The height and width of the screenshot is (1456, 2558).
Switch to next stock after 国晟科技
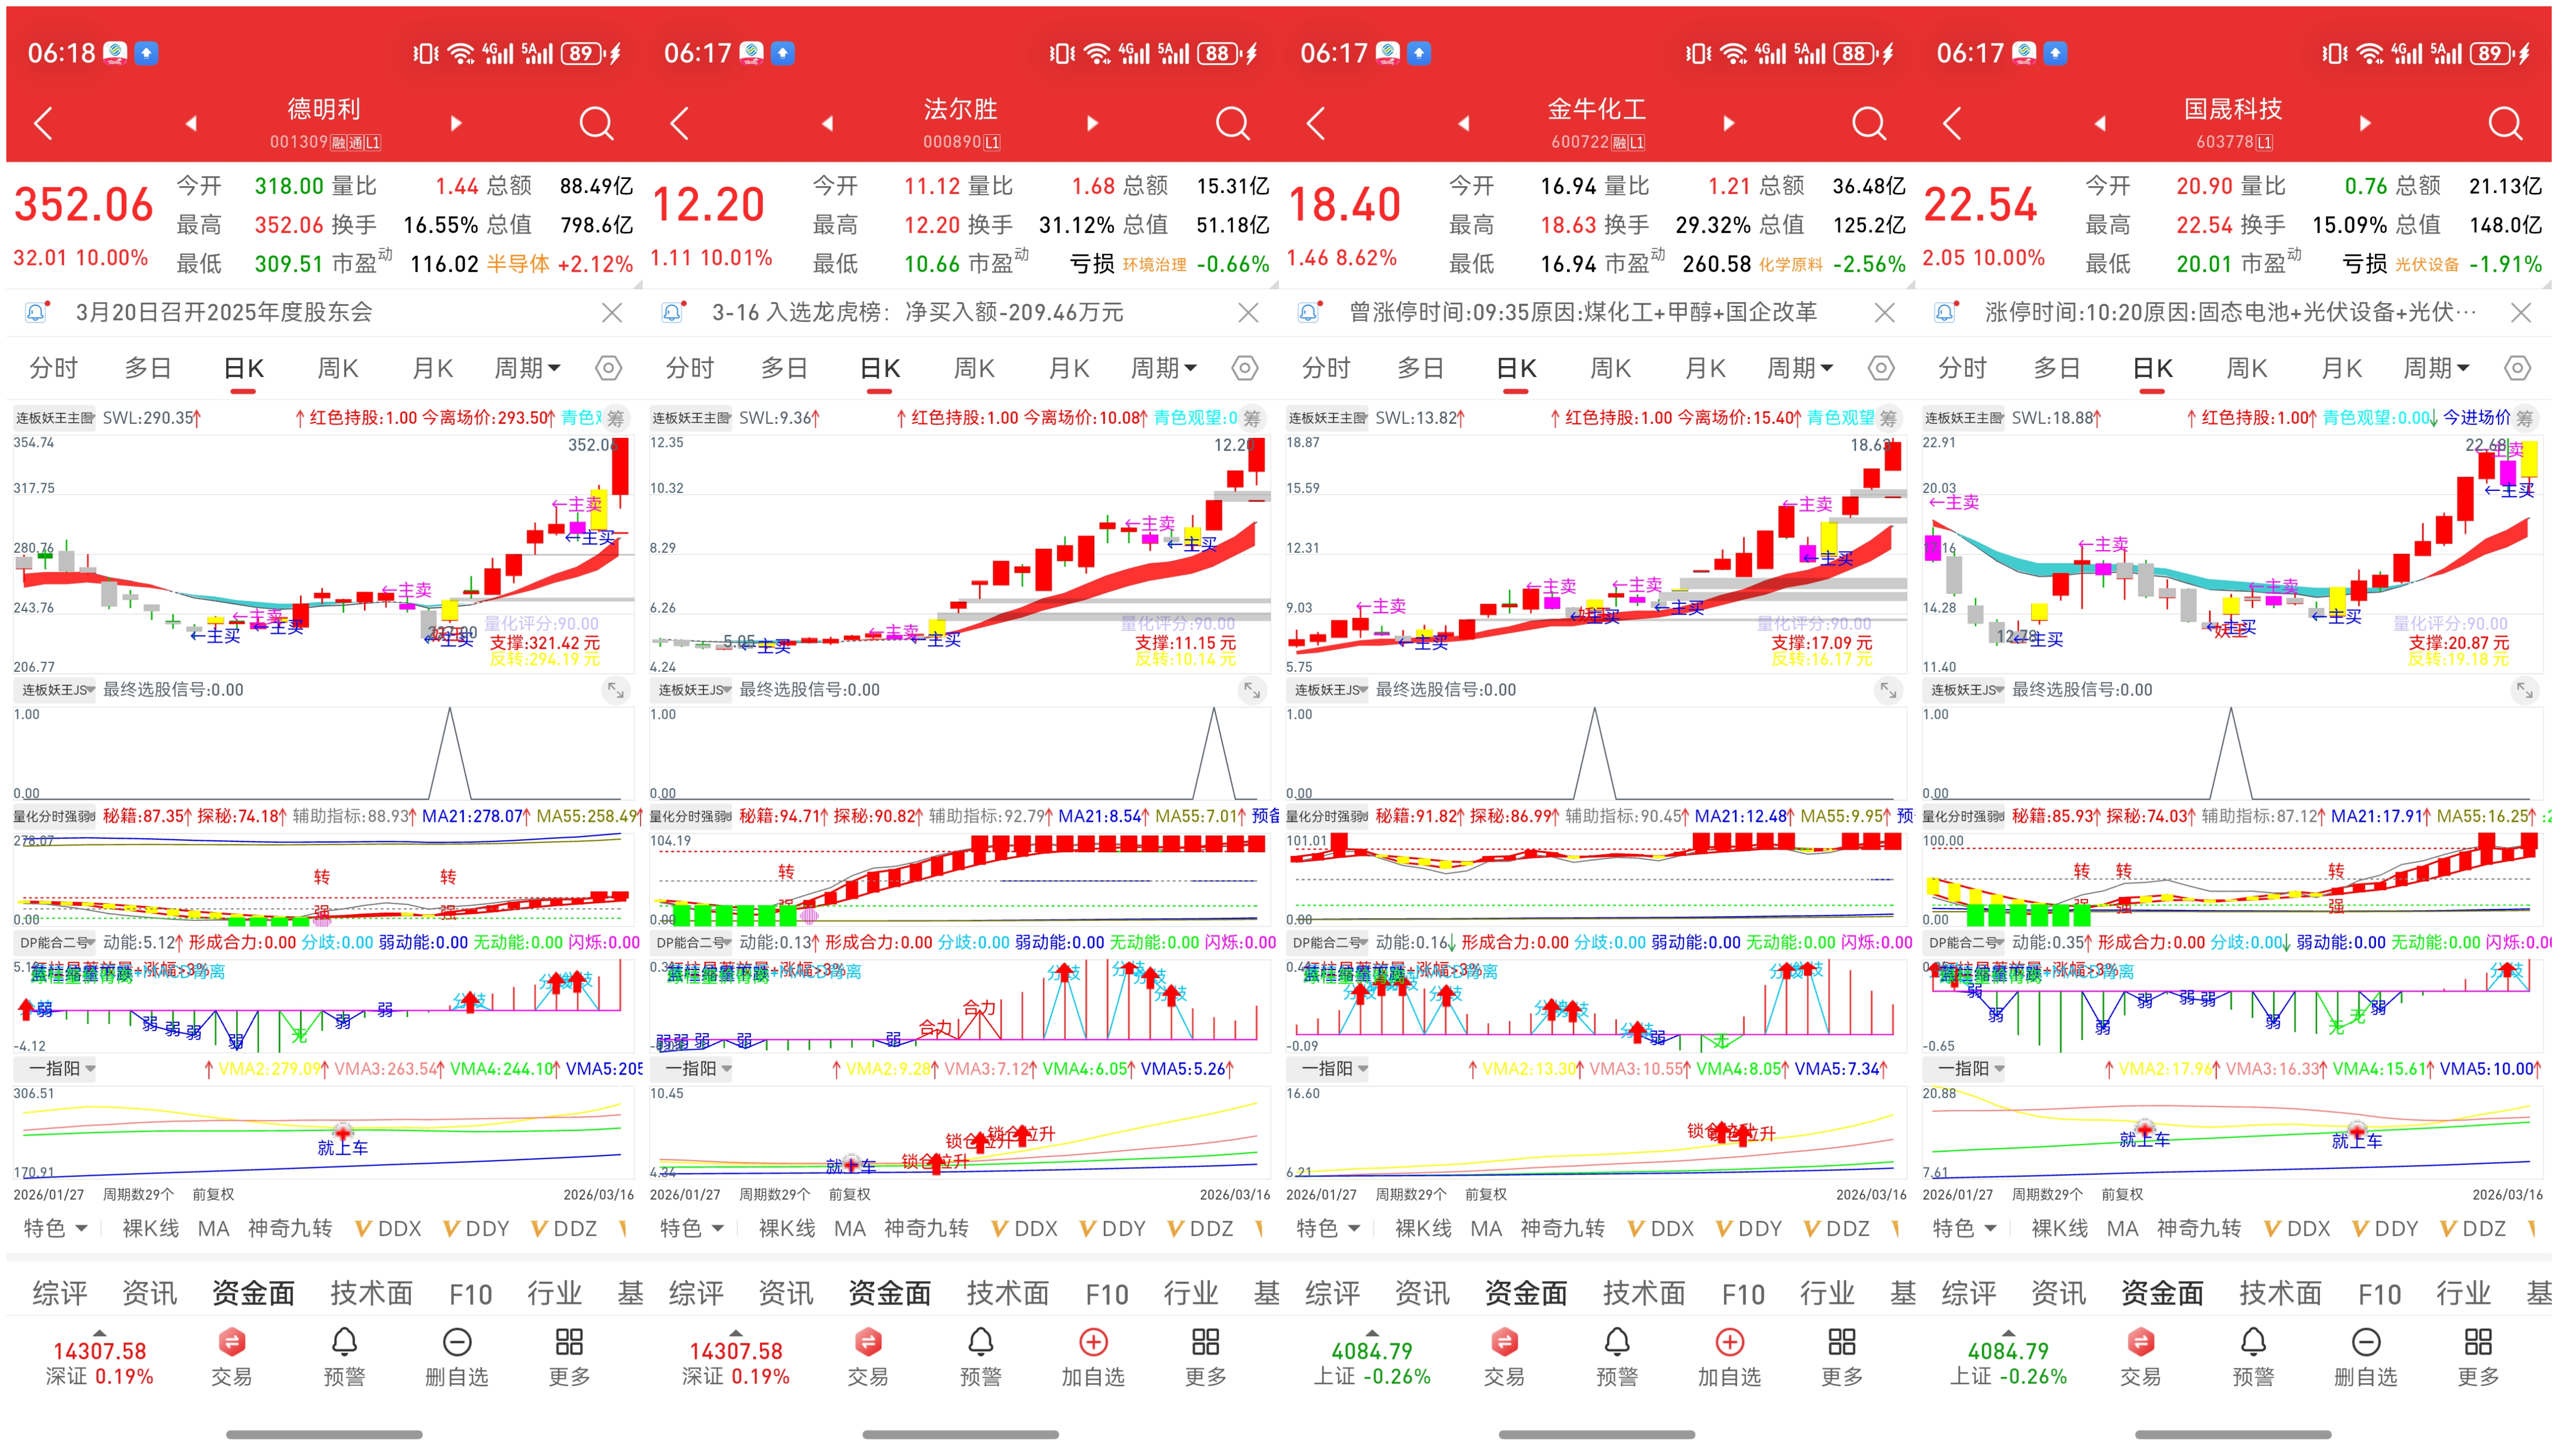(x=2365, y=123)
